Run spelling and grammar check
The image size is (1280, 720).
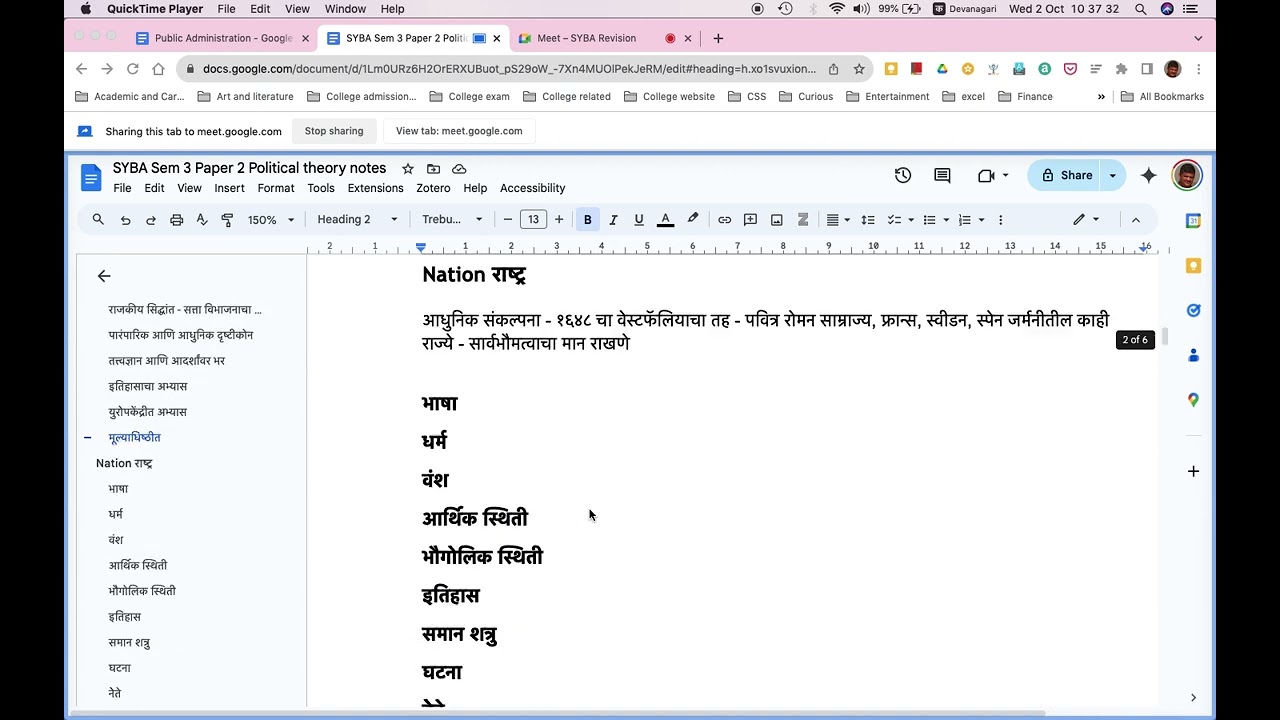(x=202, y=220)
